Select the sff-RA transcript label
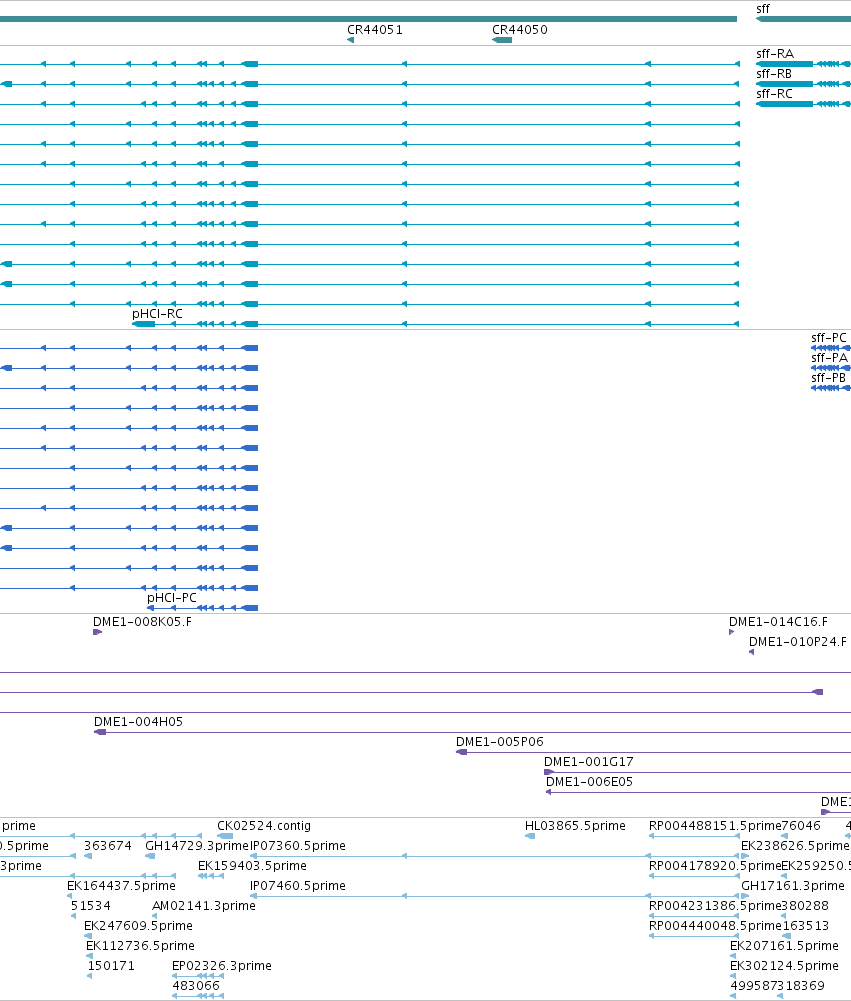 click(775, 54)
